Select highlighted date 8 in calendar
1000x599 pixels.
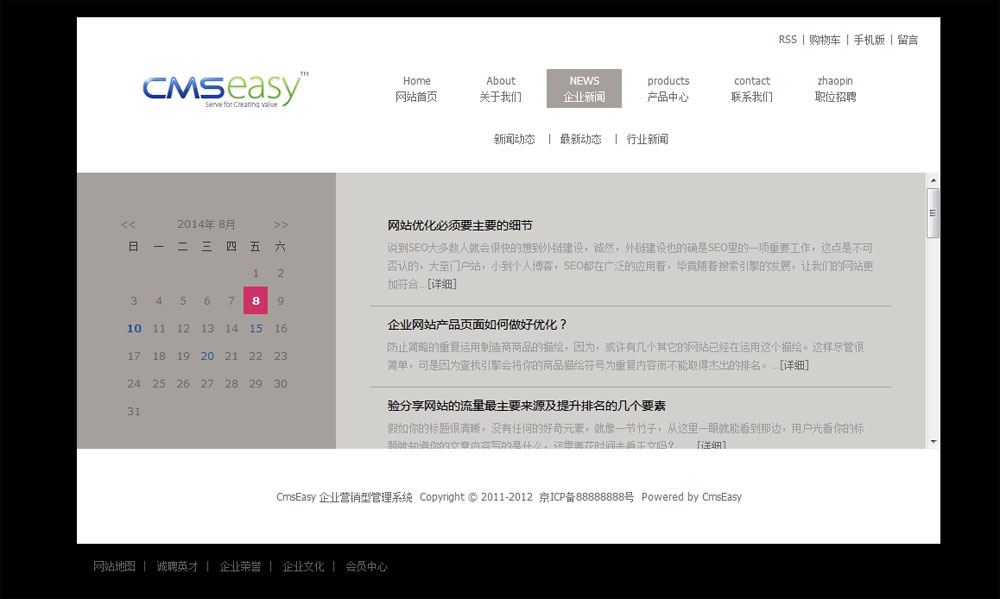256,300
